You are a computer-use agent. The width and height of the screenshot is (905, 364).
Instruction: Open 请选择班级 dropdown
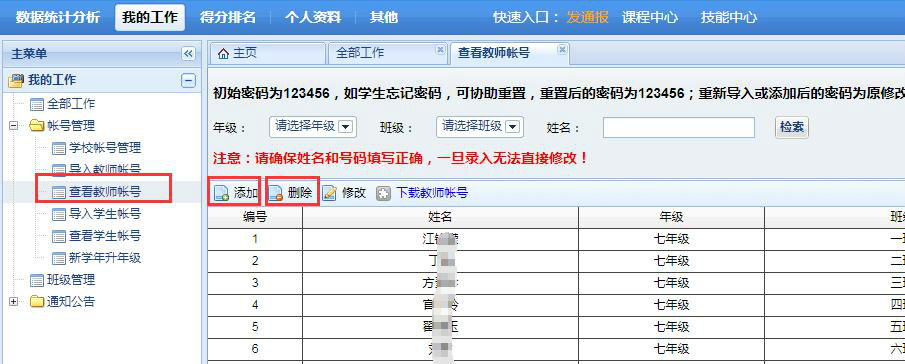[480, 127]
